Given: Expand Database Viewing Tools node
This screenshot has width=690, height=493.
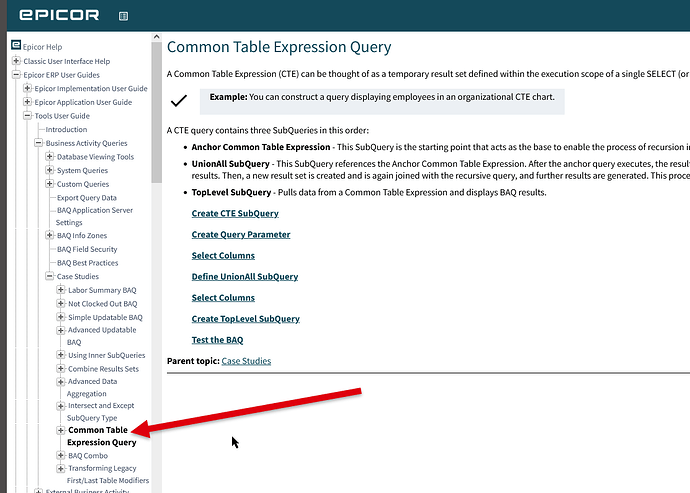Looking at the screenshot, I should 50,156.
